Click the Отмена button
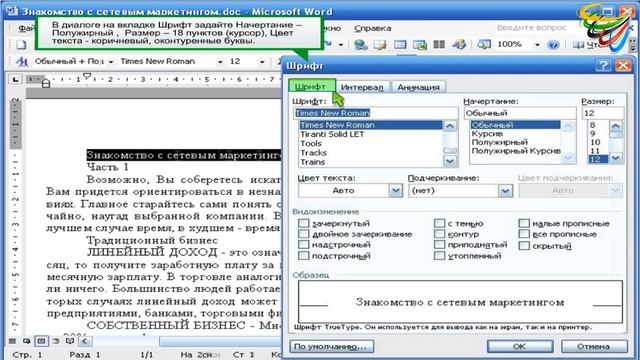The height and width of the screenshot is (360, 640). tap(593, 346)
